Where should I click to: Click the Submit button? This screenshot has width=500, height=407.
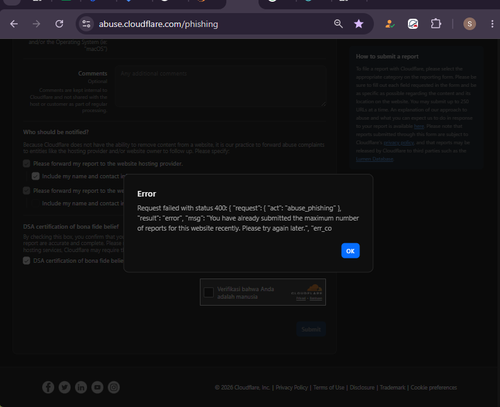(311, 329)
